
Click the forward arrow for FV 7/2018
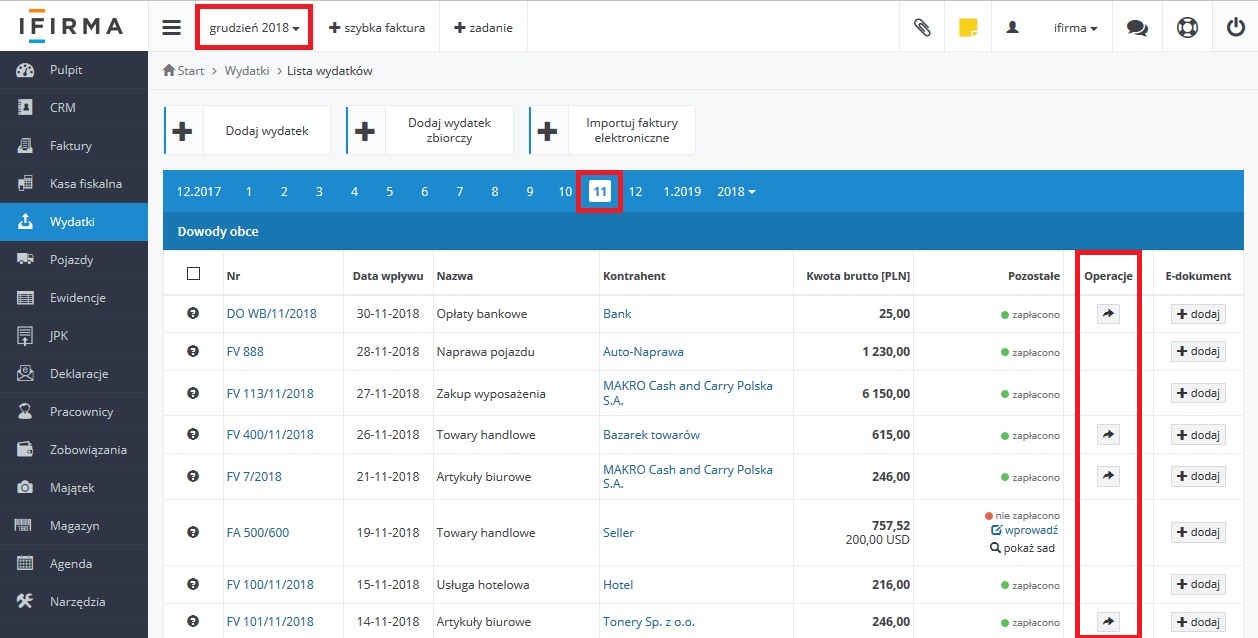tap(1107, 476)
